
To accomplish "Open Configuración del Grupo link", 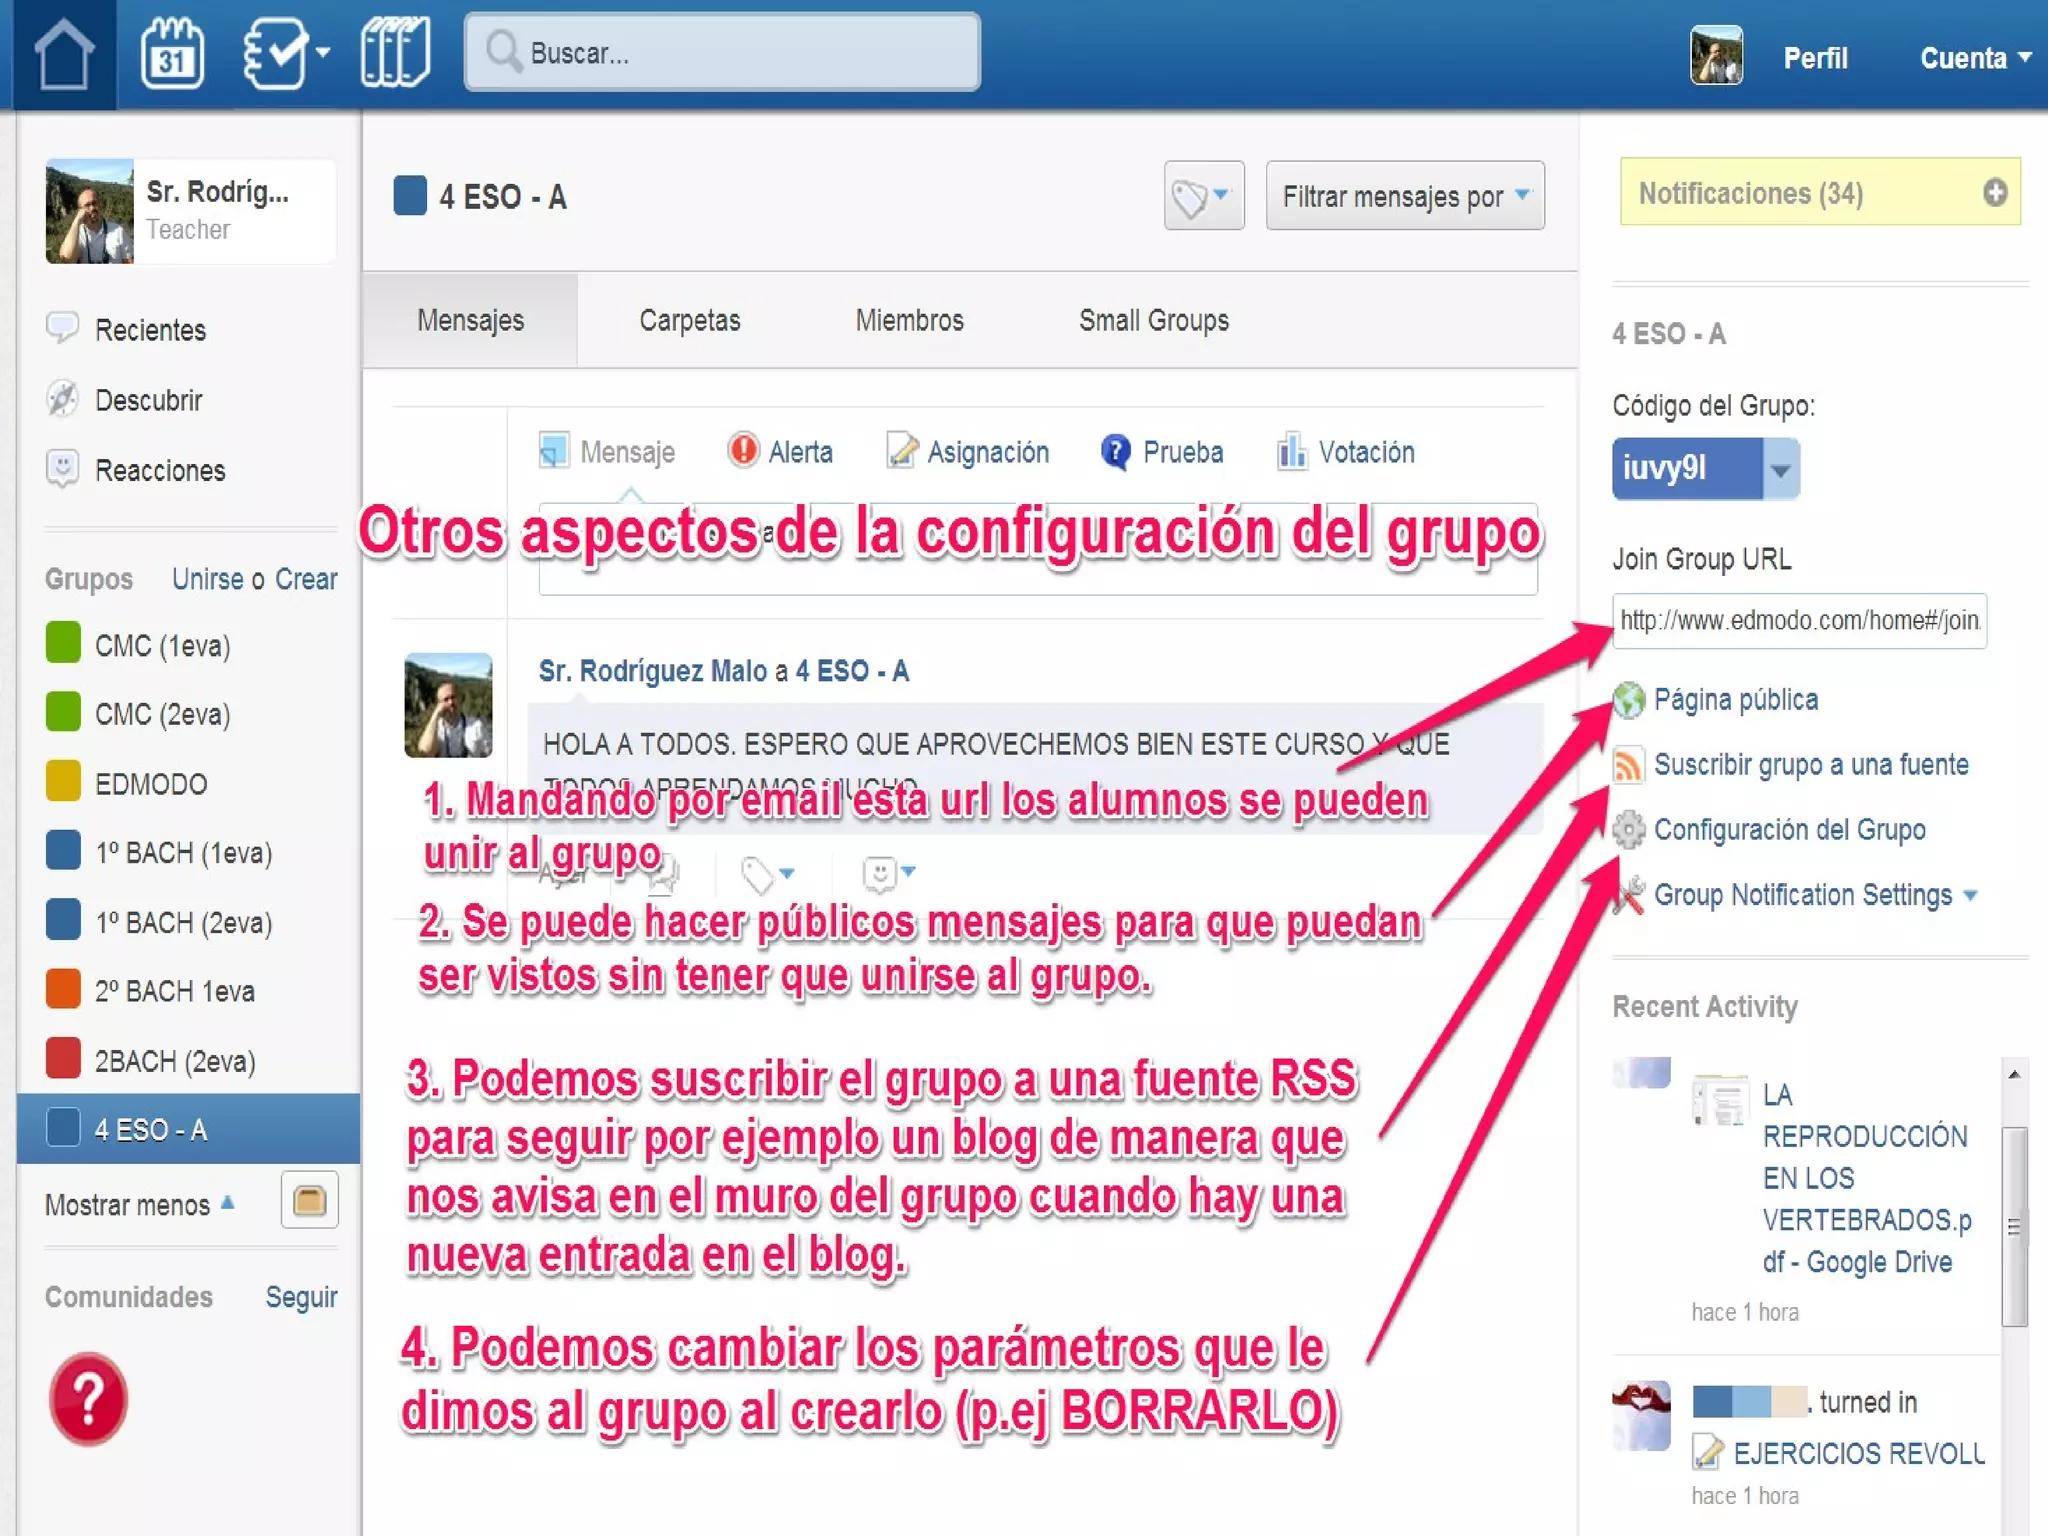I will click(x=1788, y=830).
